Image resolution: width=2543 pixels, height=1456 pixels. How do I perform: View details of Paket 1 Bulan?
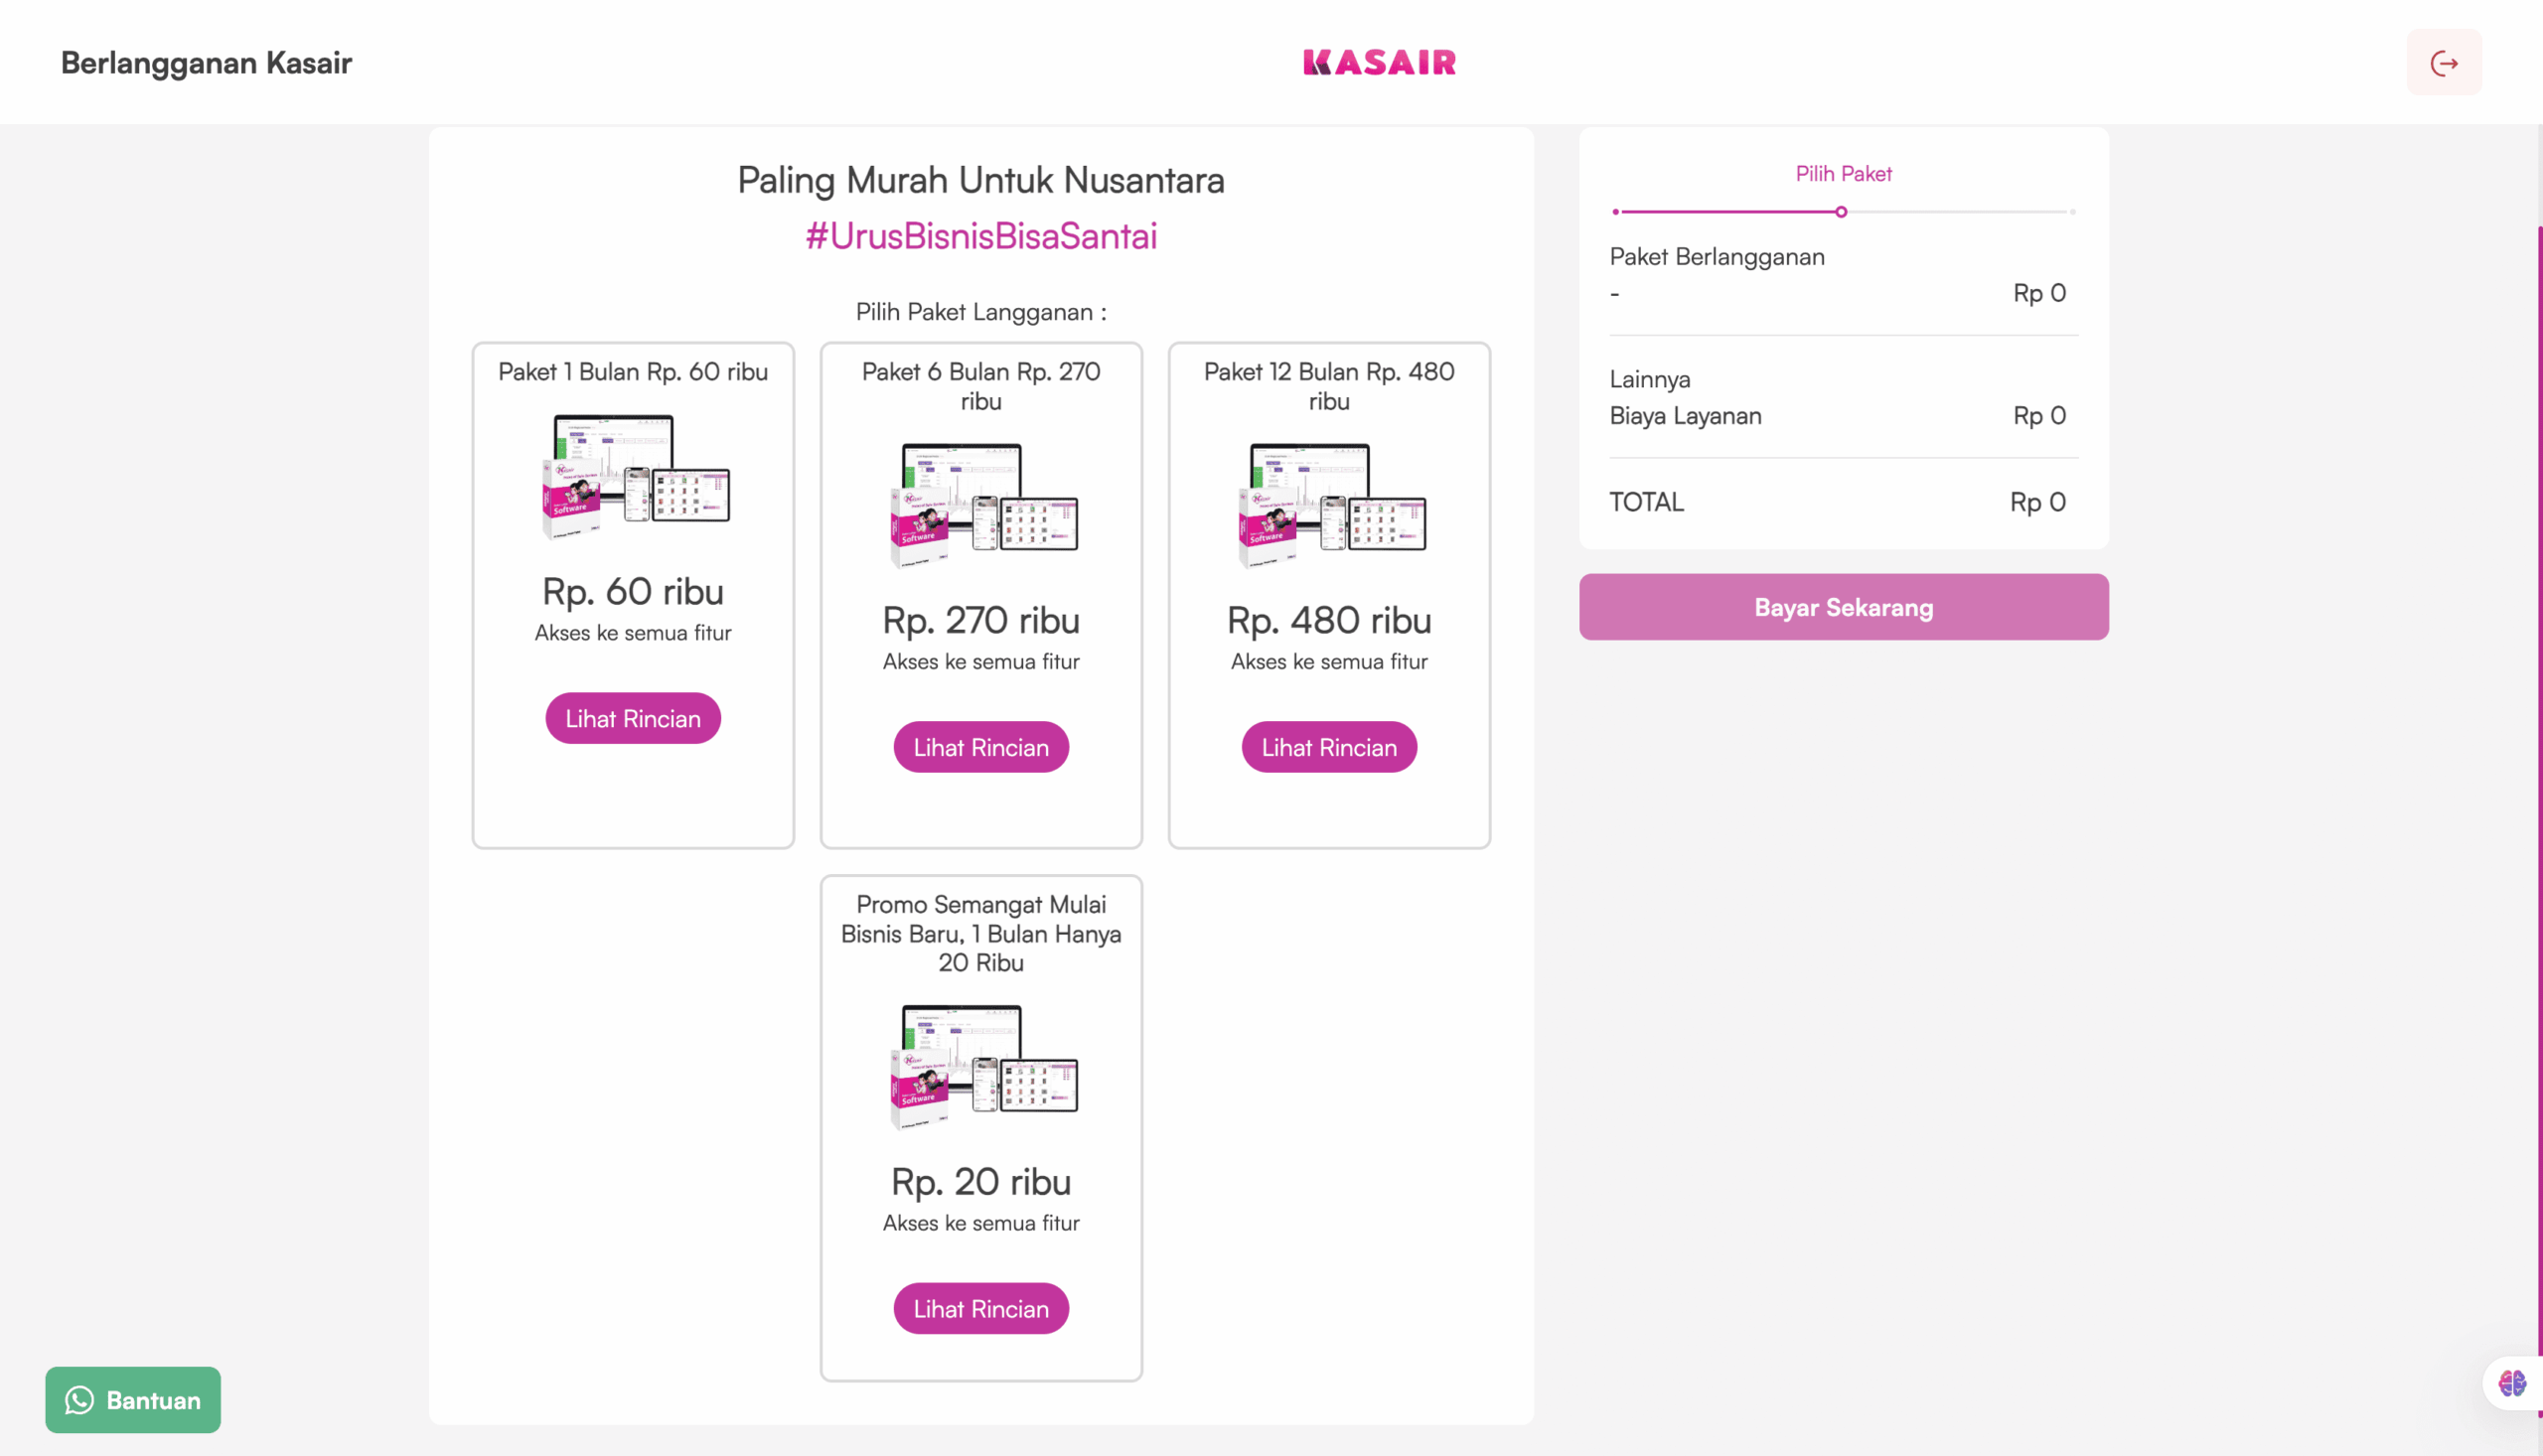(x=633, y=718)
